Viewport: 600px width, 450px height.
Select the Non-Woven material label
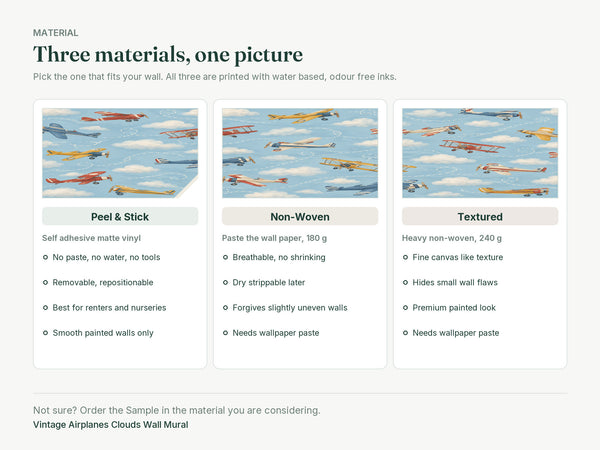300,217
